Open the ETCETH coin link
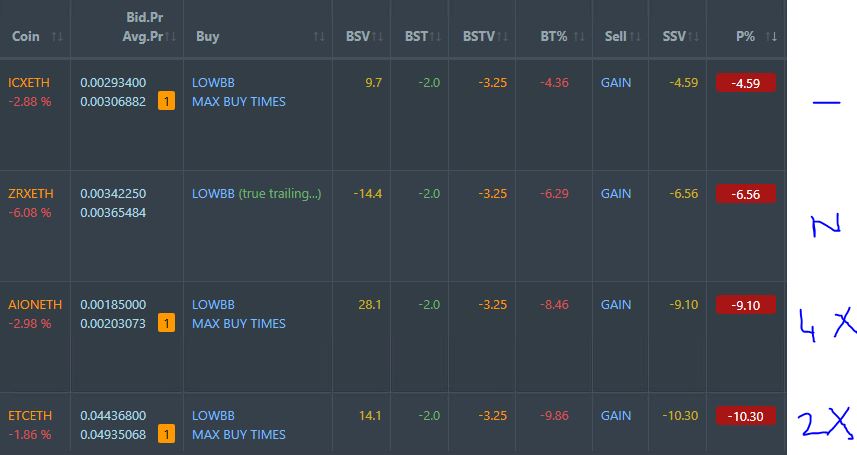This screenshot has height=455, width=857. pyautogui.click(x=30, y=416)
